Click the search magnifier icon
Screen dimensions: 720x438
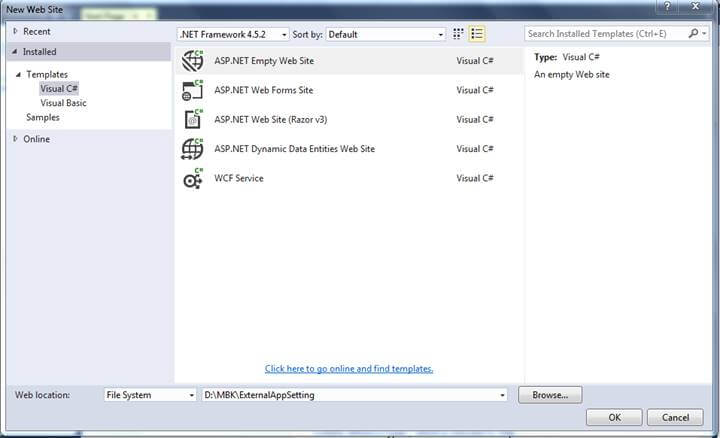click(x=693, y=34)
